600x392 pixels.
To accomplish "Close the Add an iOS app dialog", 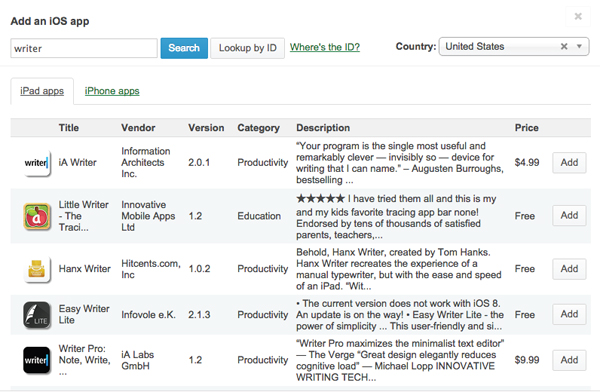I will pos(578,16).
